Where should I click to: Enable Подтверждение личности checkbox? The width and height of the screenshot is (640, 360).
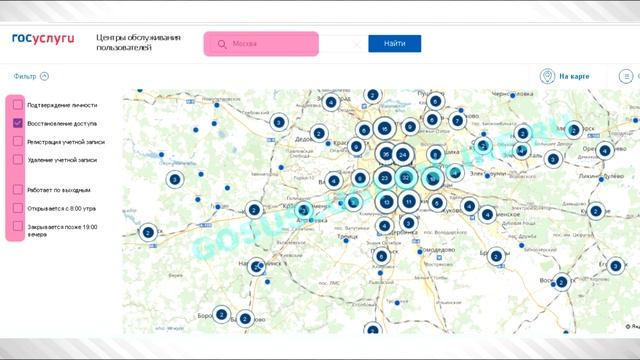click(x=18, y=104)
